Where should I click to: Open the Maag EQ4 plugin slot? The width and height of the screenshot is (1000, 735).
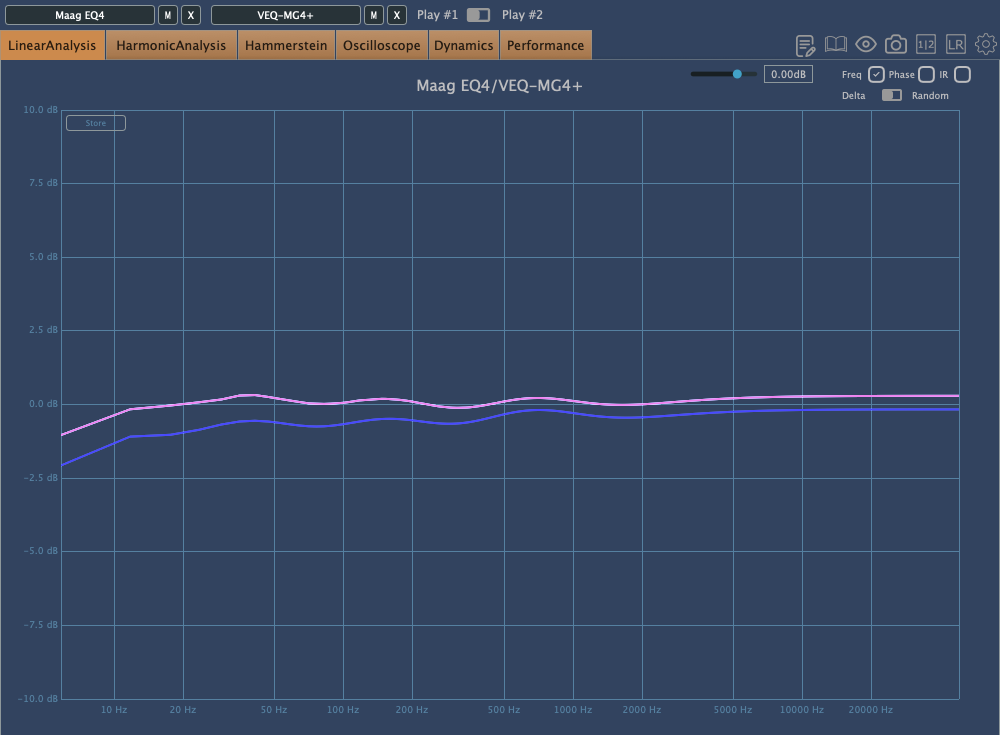pyautogui.click(x=80, y=15)
